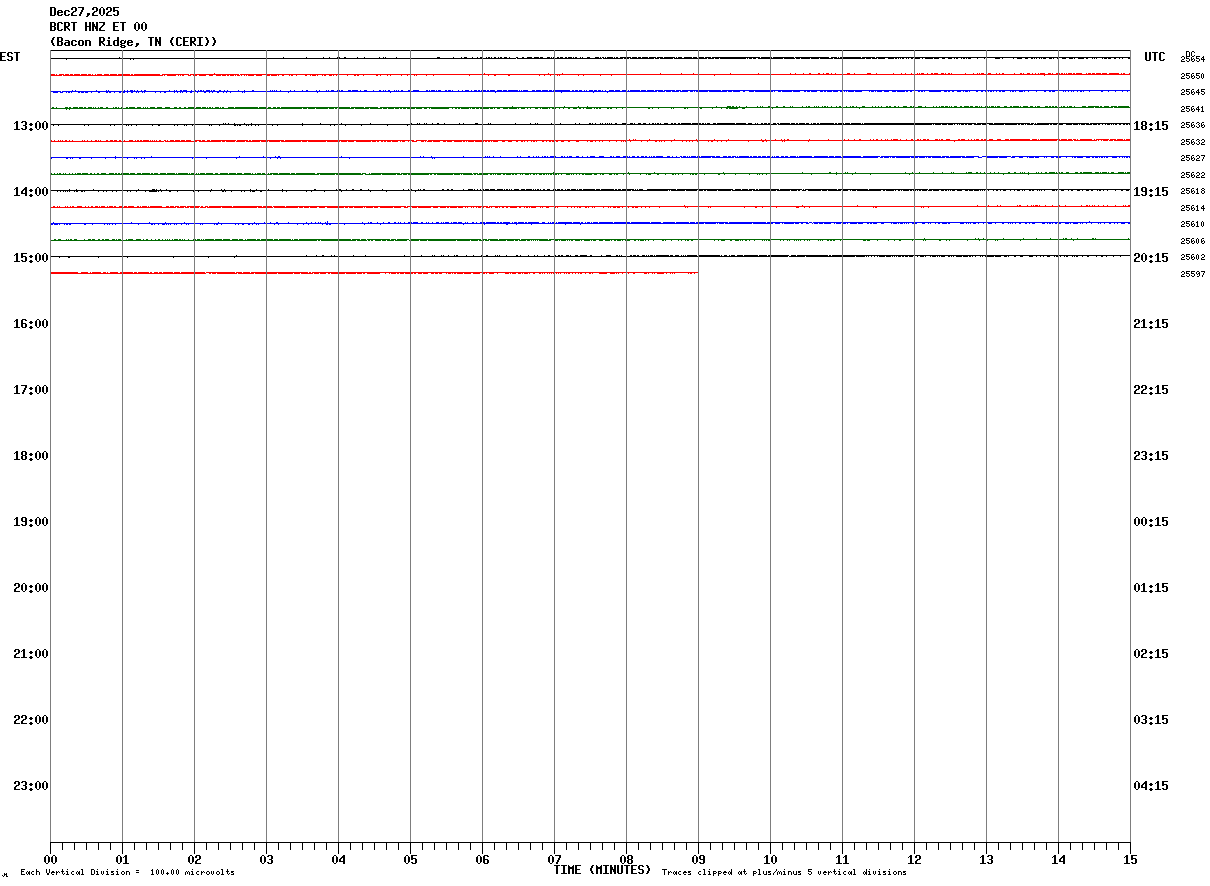
Task: Select the 18:15 UTC time label
Action: [1151, 125]
